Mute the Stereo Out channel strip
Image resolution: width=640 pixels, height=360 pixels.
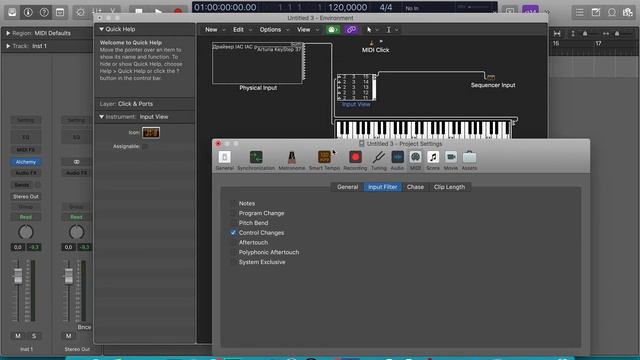click(69, 336)
